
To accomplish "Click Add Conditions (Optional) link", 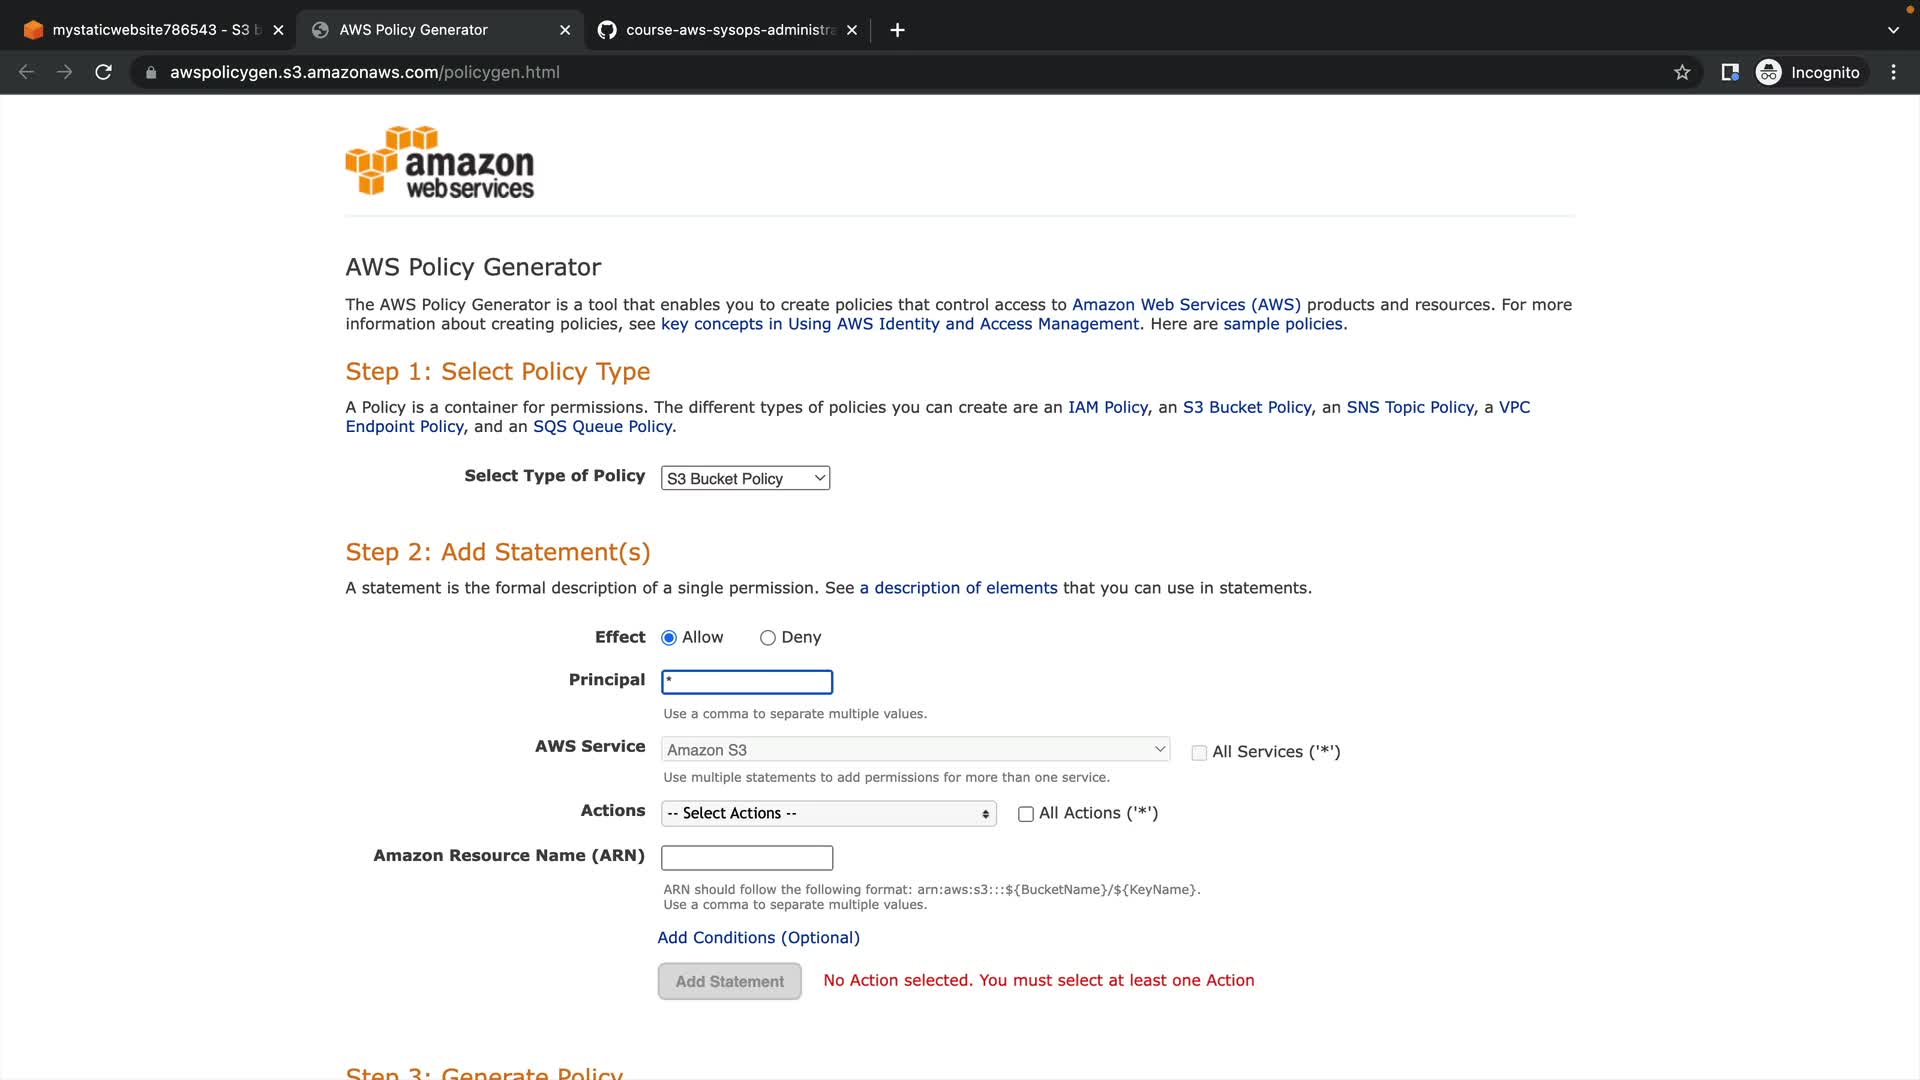I will pyautogui.click(x=758, y=938).
